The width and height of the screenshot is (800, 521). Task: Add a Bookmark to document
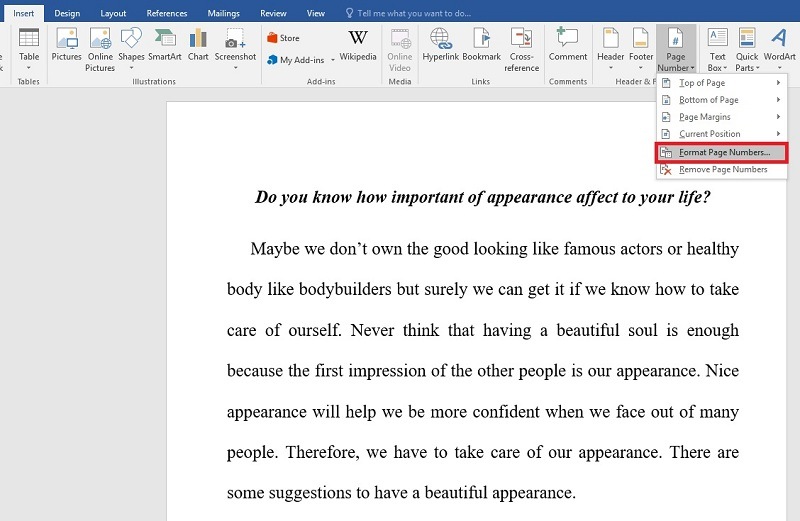click(481, 45)
